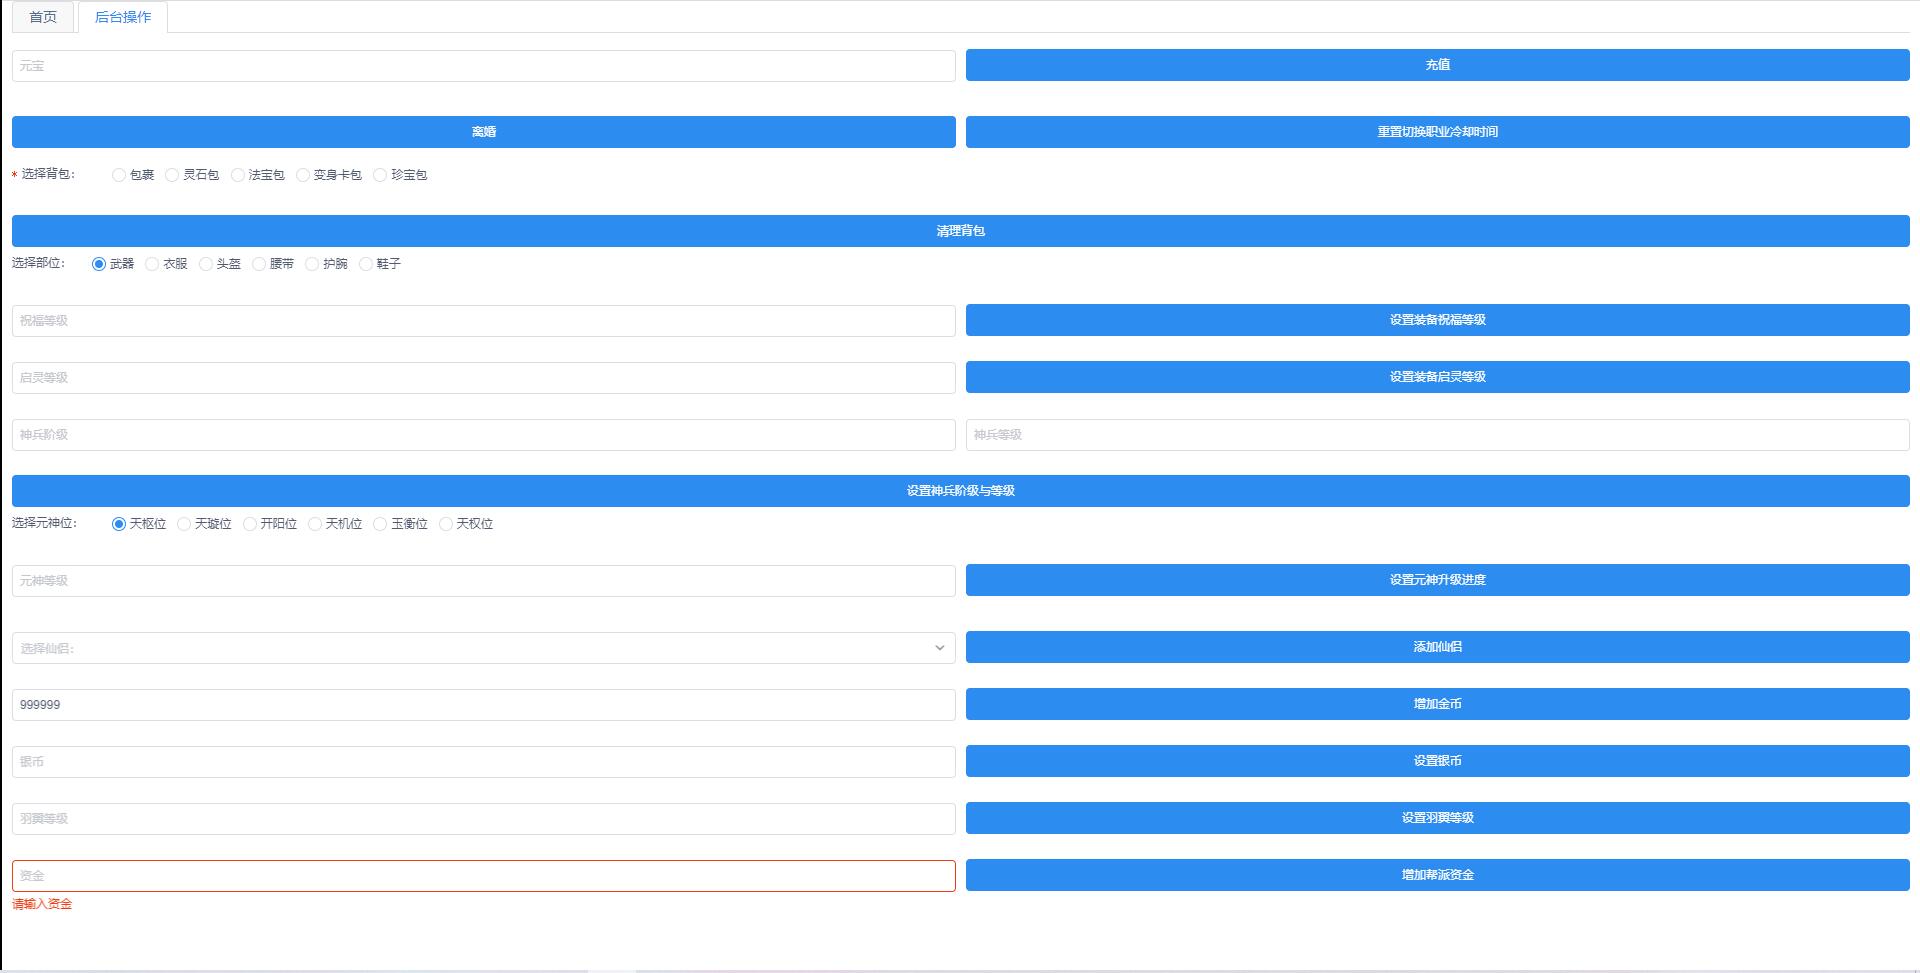This screenshot has height=973, width=1920.
Task: Click 设置装备启灵等级 button
Action: (1437, 377)
